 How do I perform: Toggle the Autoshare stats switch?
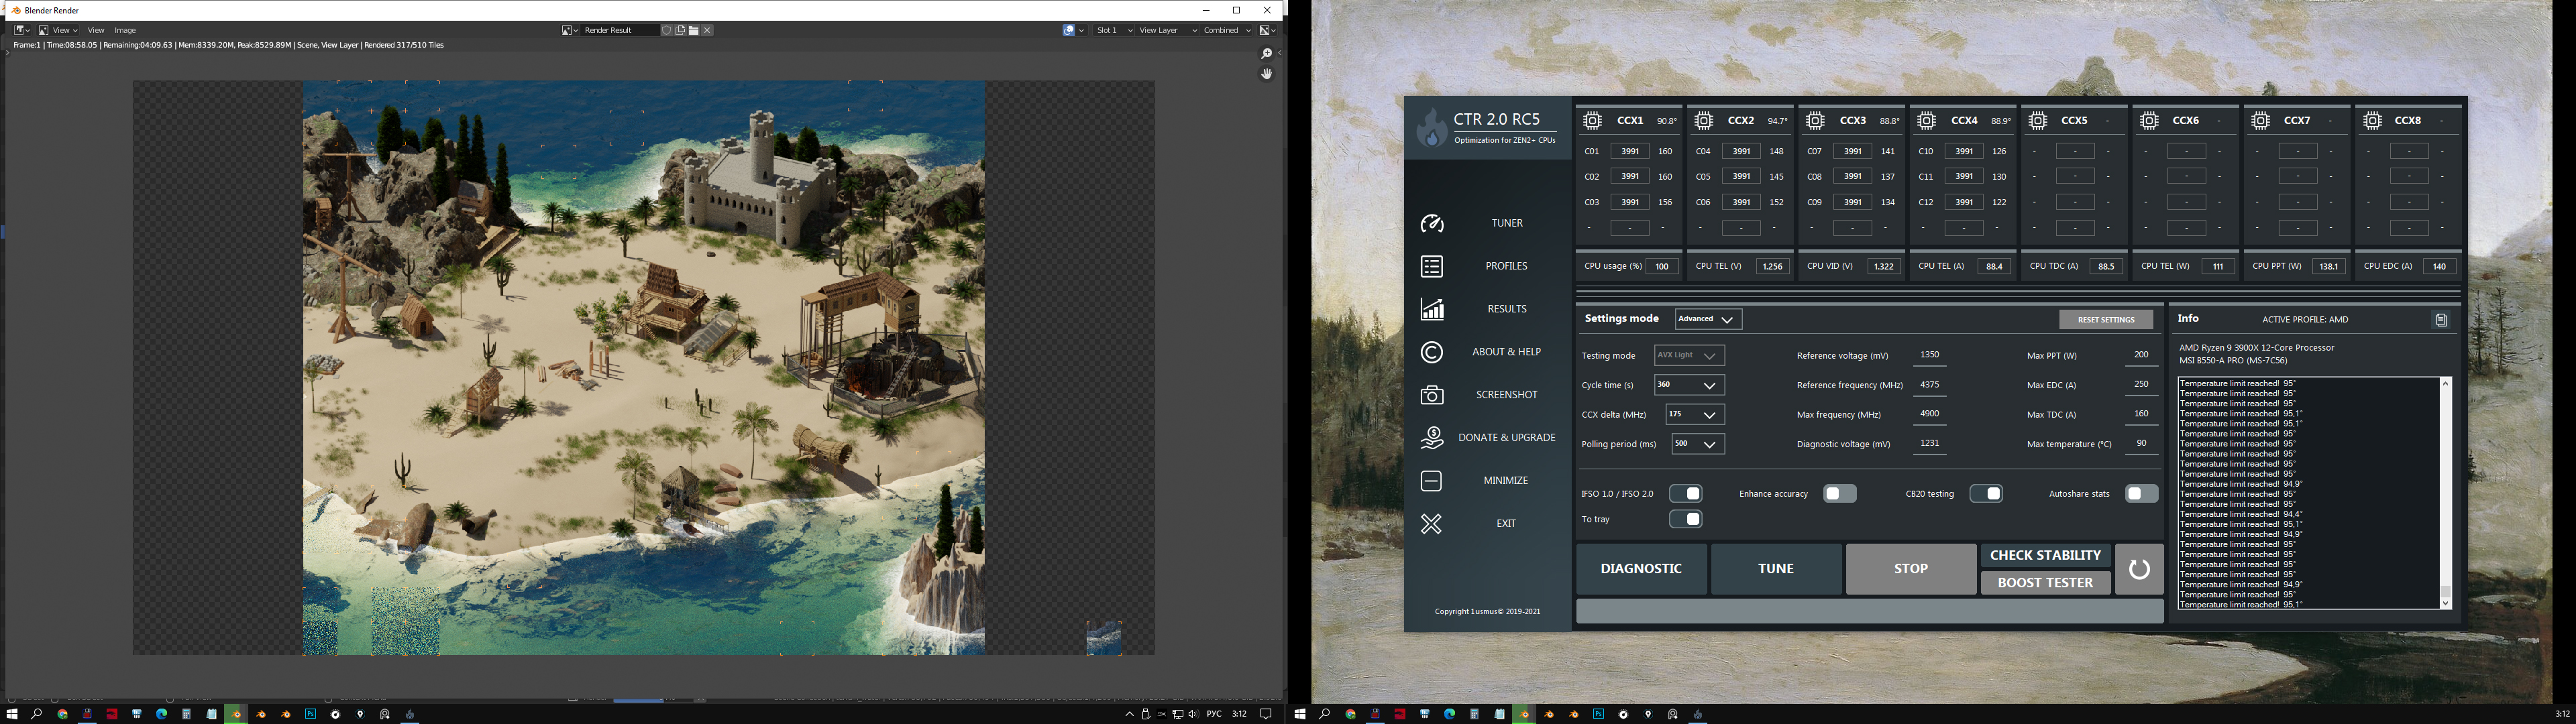pyautogui.click(x=2141, y=494)
